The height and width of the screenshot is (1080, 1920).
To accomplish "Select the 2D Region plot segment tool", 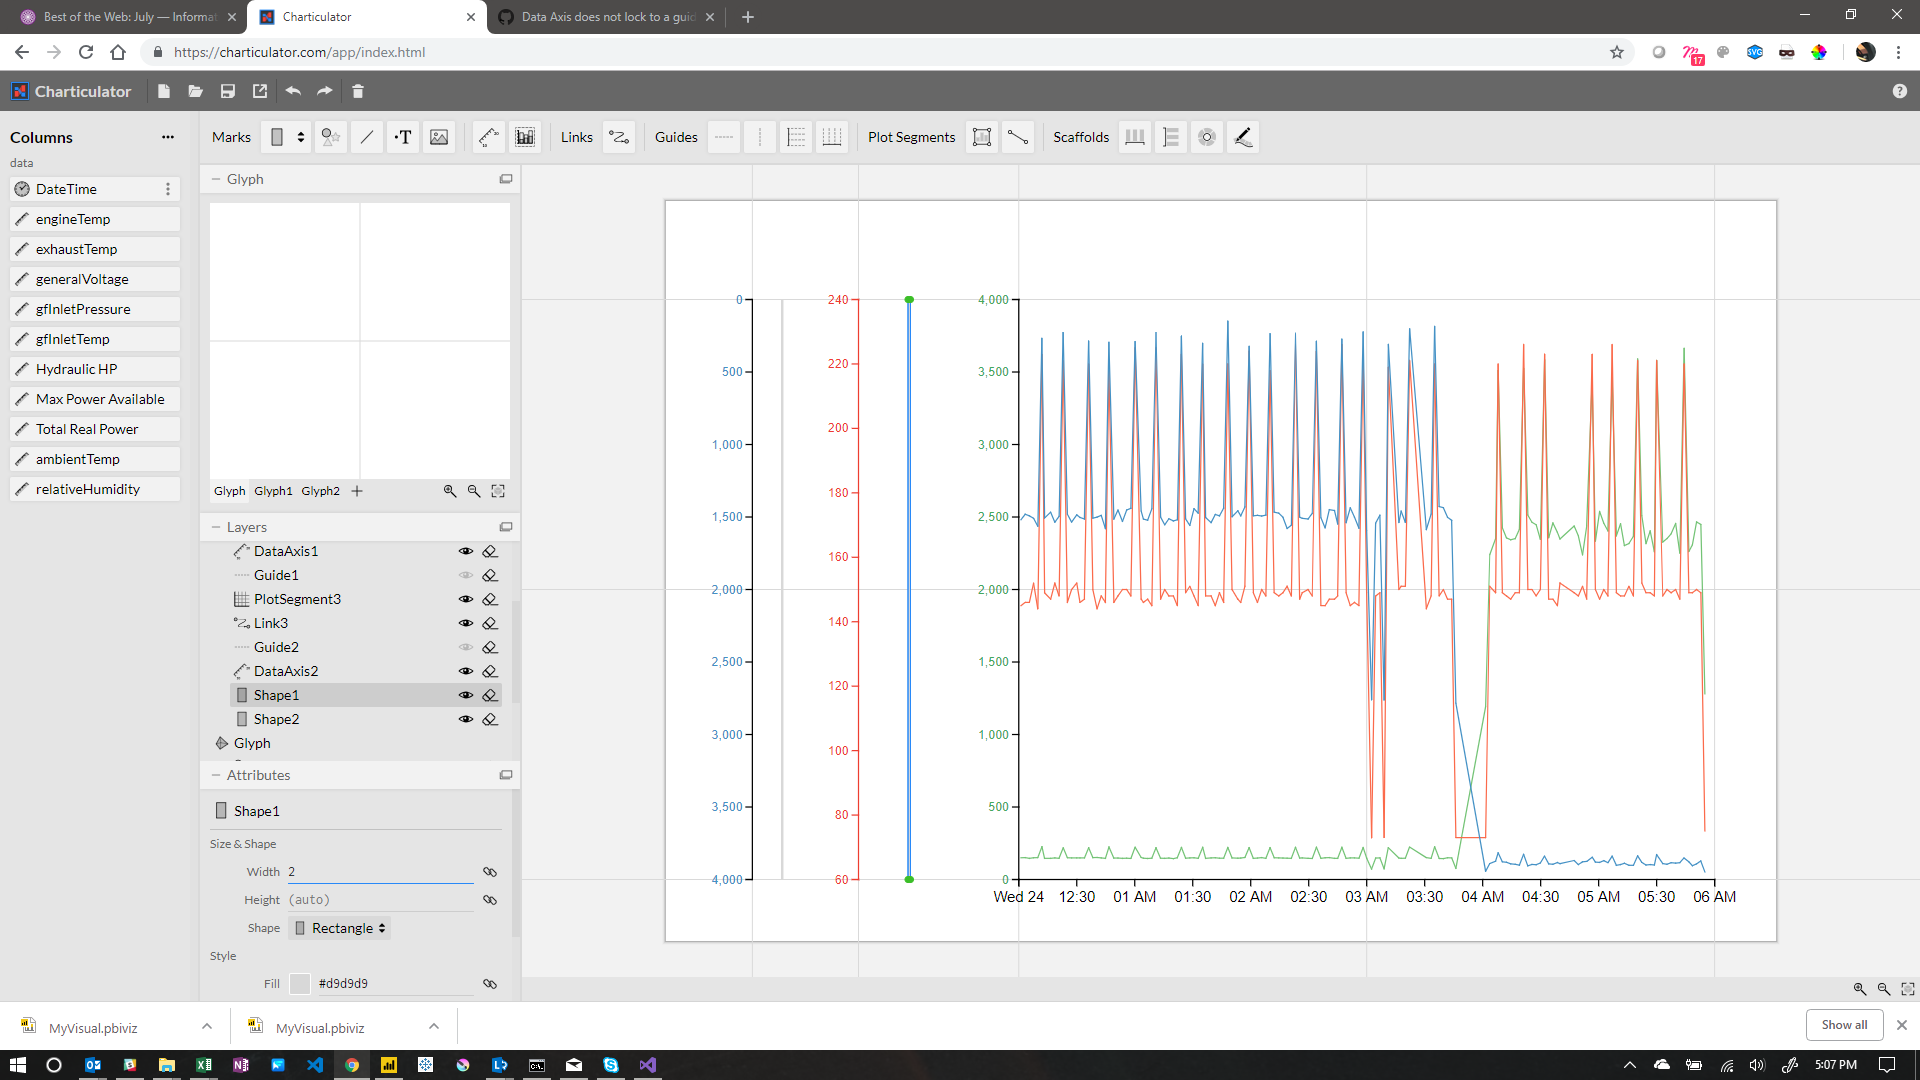I will (x=982, y=137).
